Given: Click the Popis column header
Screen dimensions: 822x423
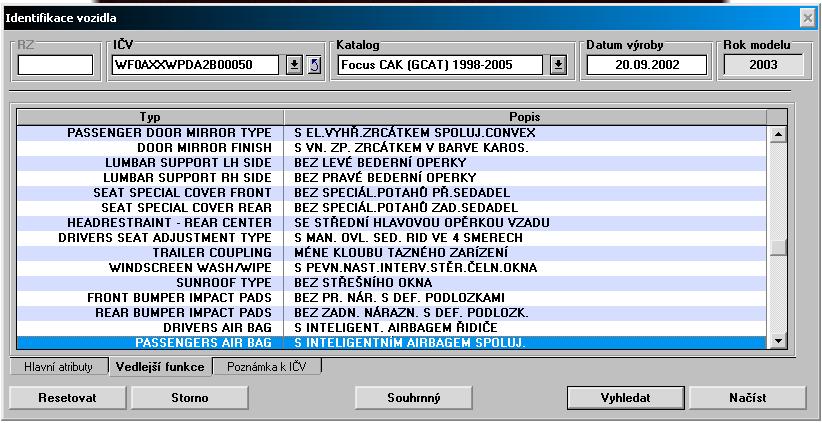Looking at the screenshot, I should pyautogui.click(x=525, y=117).
